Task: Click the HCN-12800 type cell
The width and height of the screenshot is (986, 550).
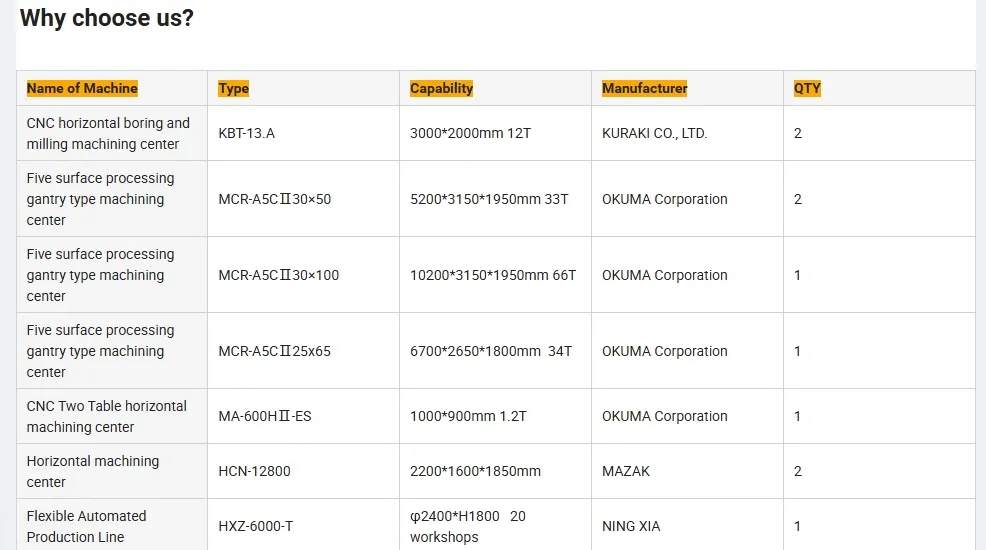Action: click(254, 471)
